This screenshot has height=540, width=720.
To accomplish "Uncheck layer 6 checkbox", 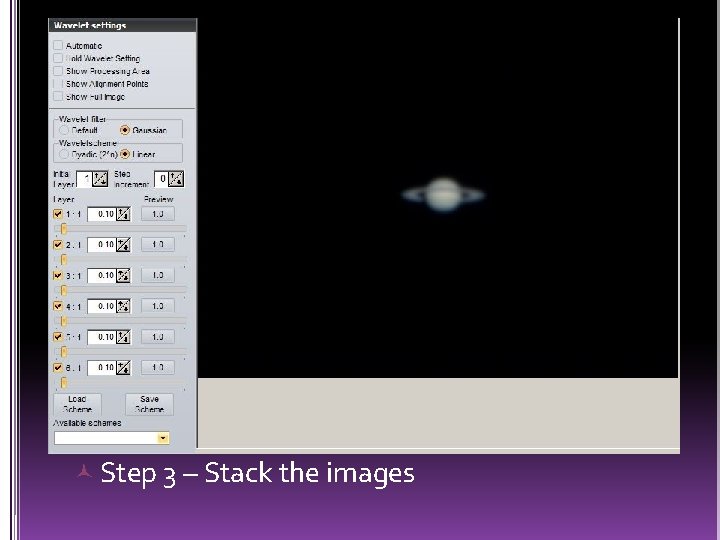I will 58,367.
